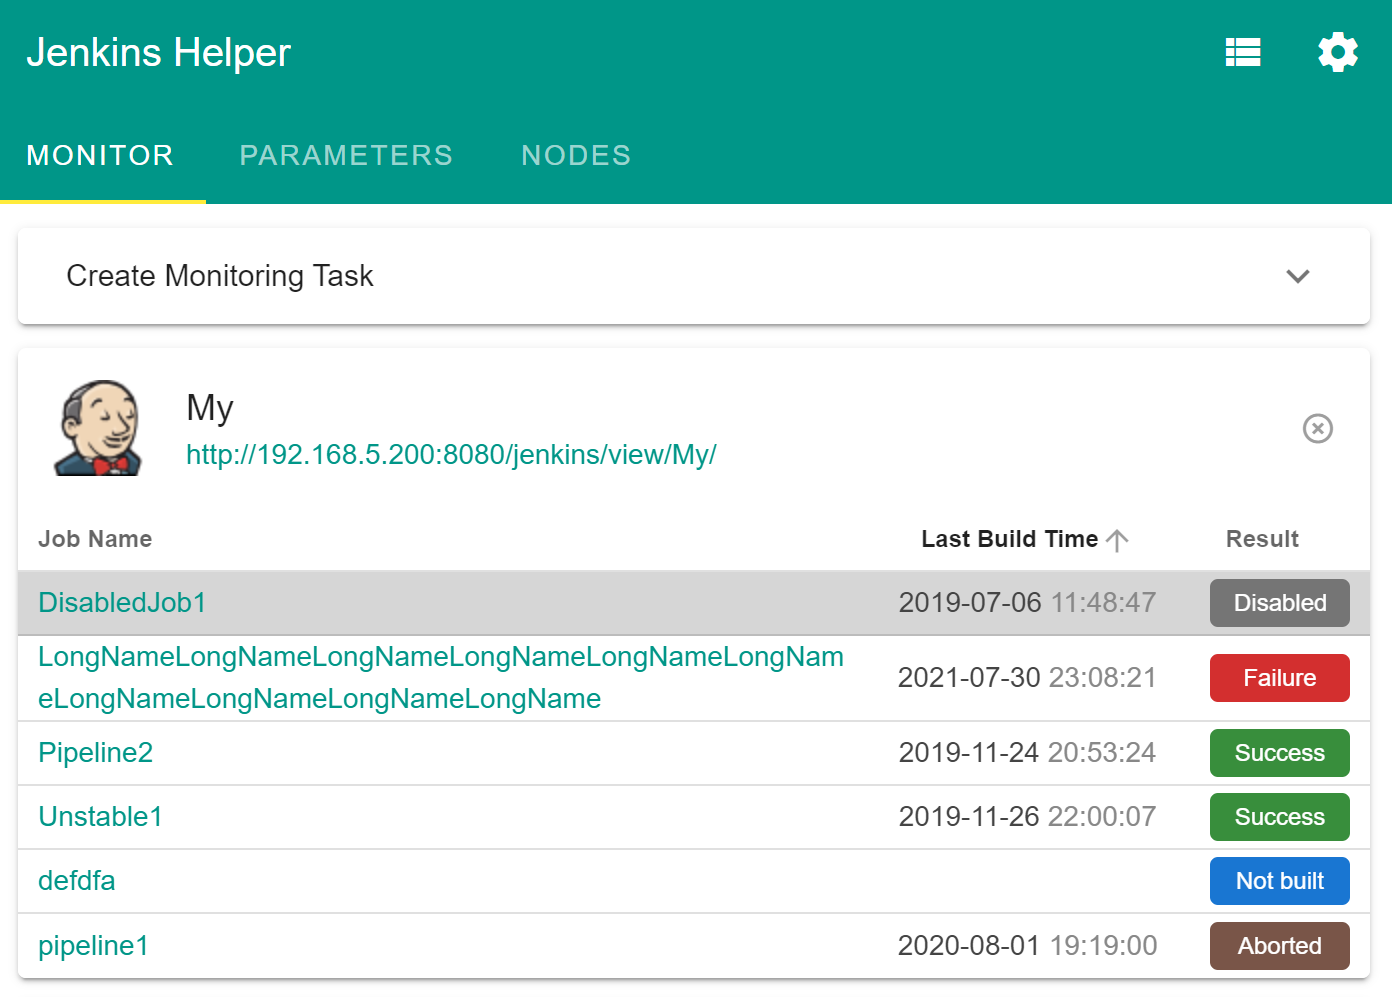Open the pipeline1 job link
The height and width of the screenshot is (997, 1392).
tap(93, 946)
